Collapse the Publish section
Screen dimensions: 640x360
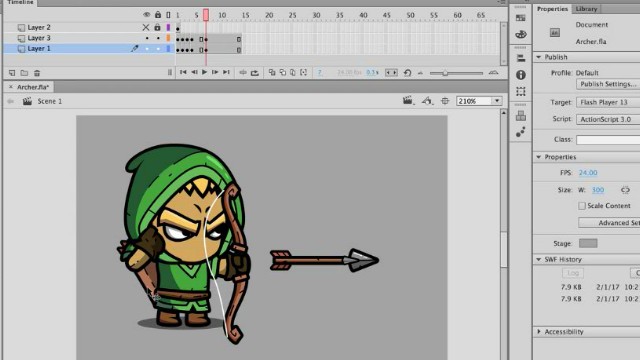(539, 57)
